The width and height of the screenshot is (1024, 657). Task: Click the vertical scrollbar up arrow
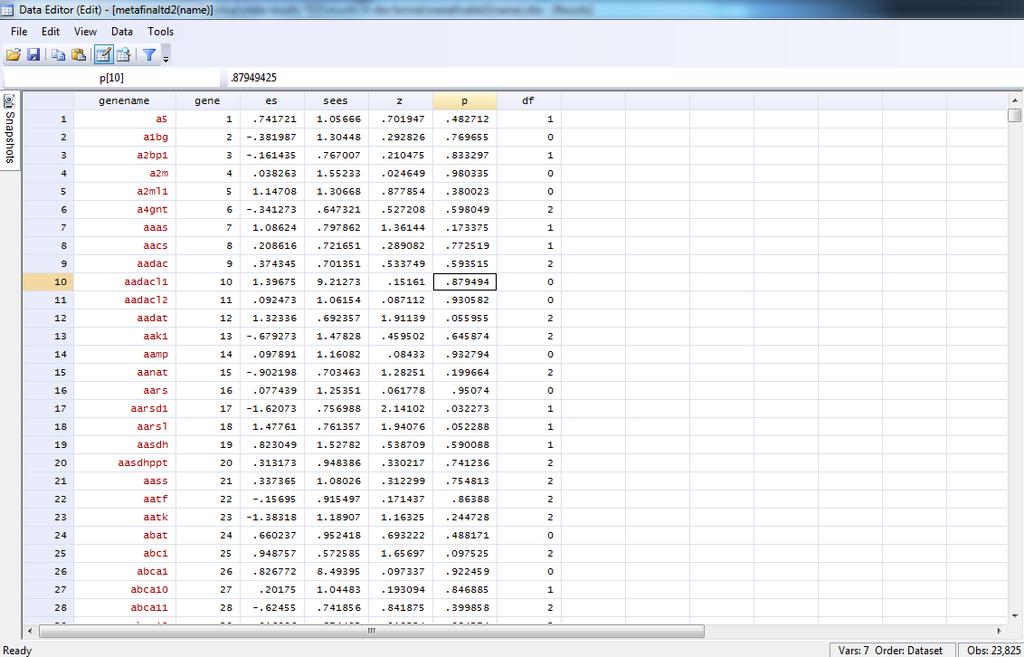click(x=1014, y=101)
